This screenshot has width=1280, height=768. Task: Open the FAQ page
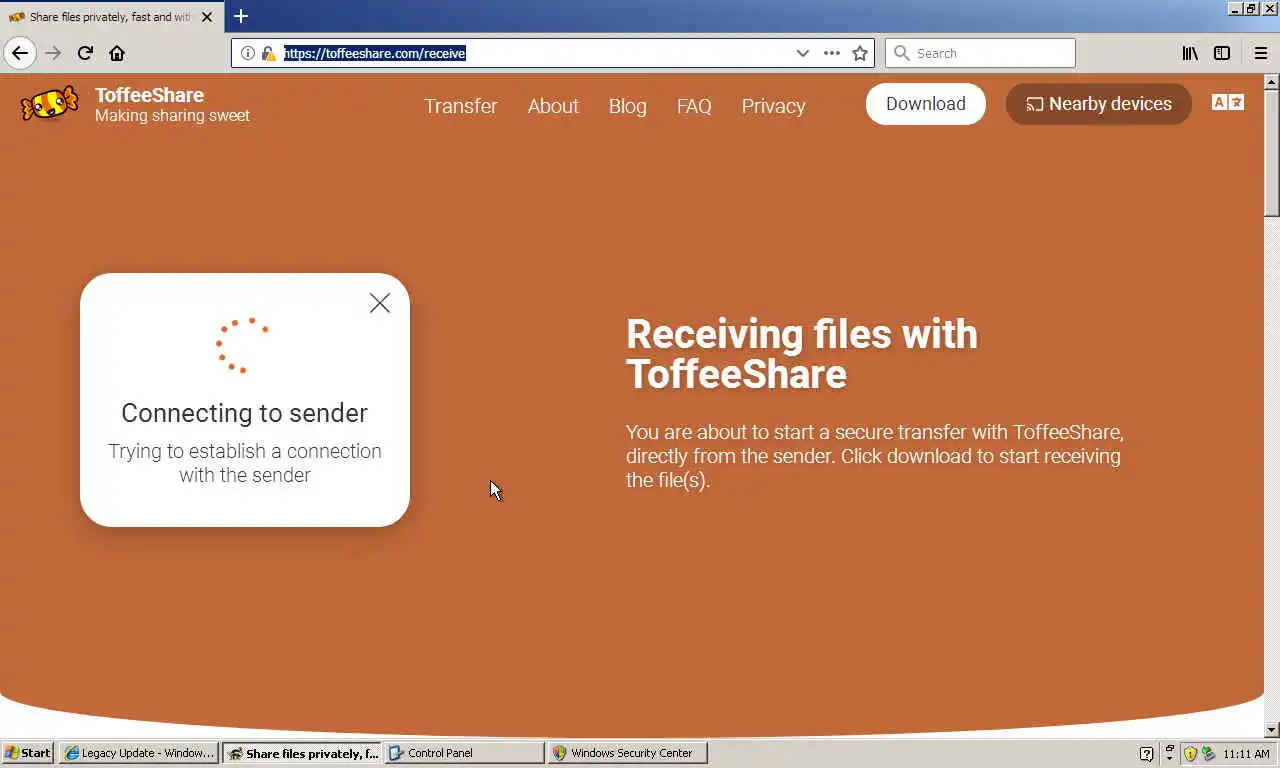point(694,106)
